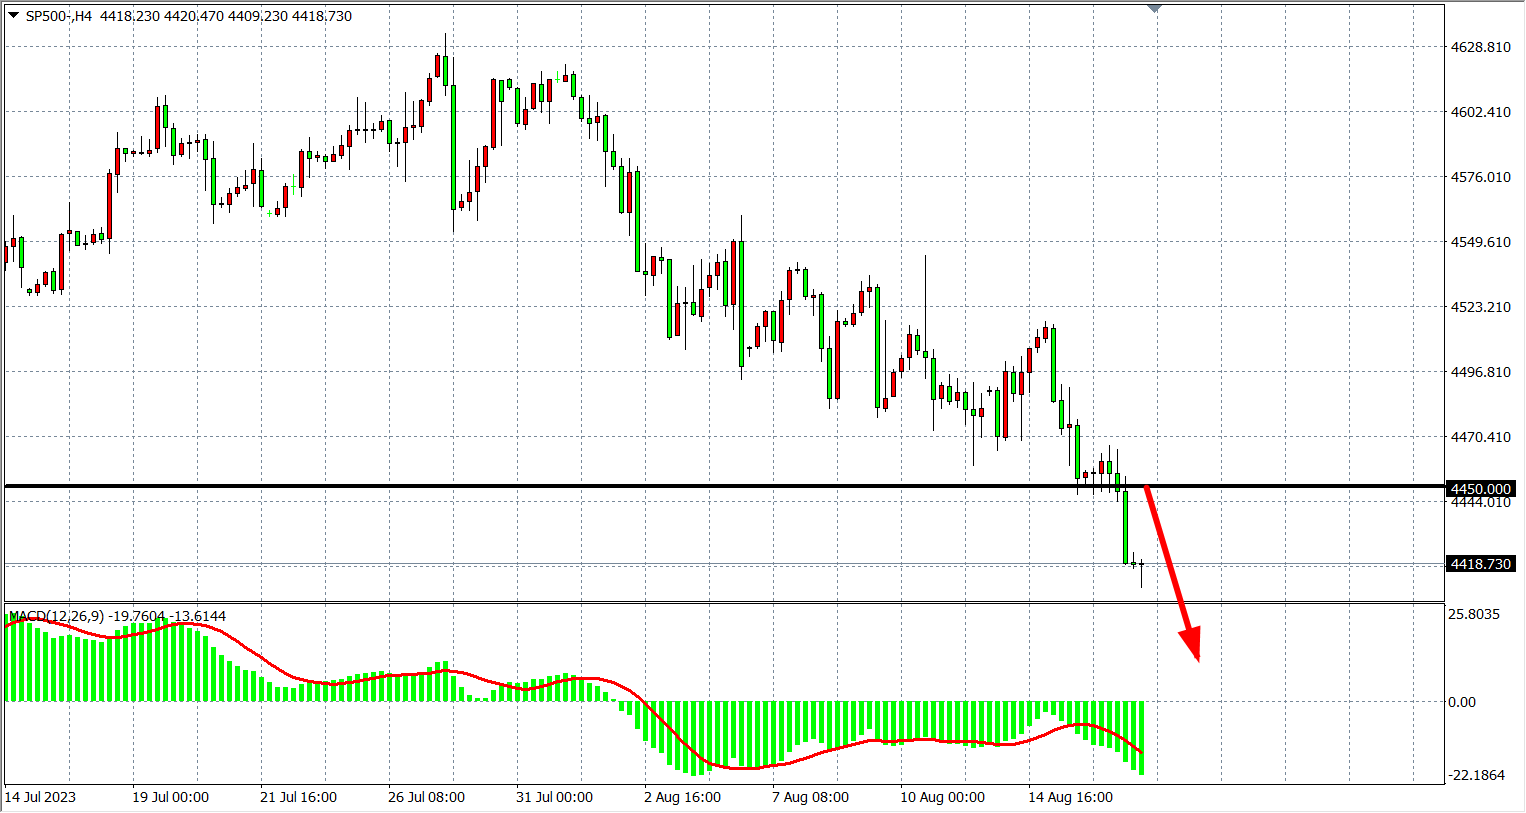The height and width of the screenshot is (813, 1526).
Task: Click the triangle icon beside SP500 title
Action: pyautogui.click(x=13, y=16)
